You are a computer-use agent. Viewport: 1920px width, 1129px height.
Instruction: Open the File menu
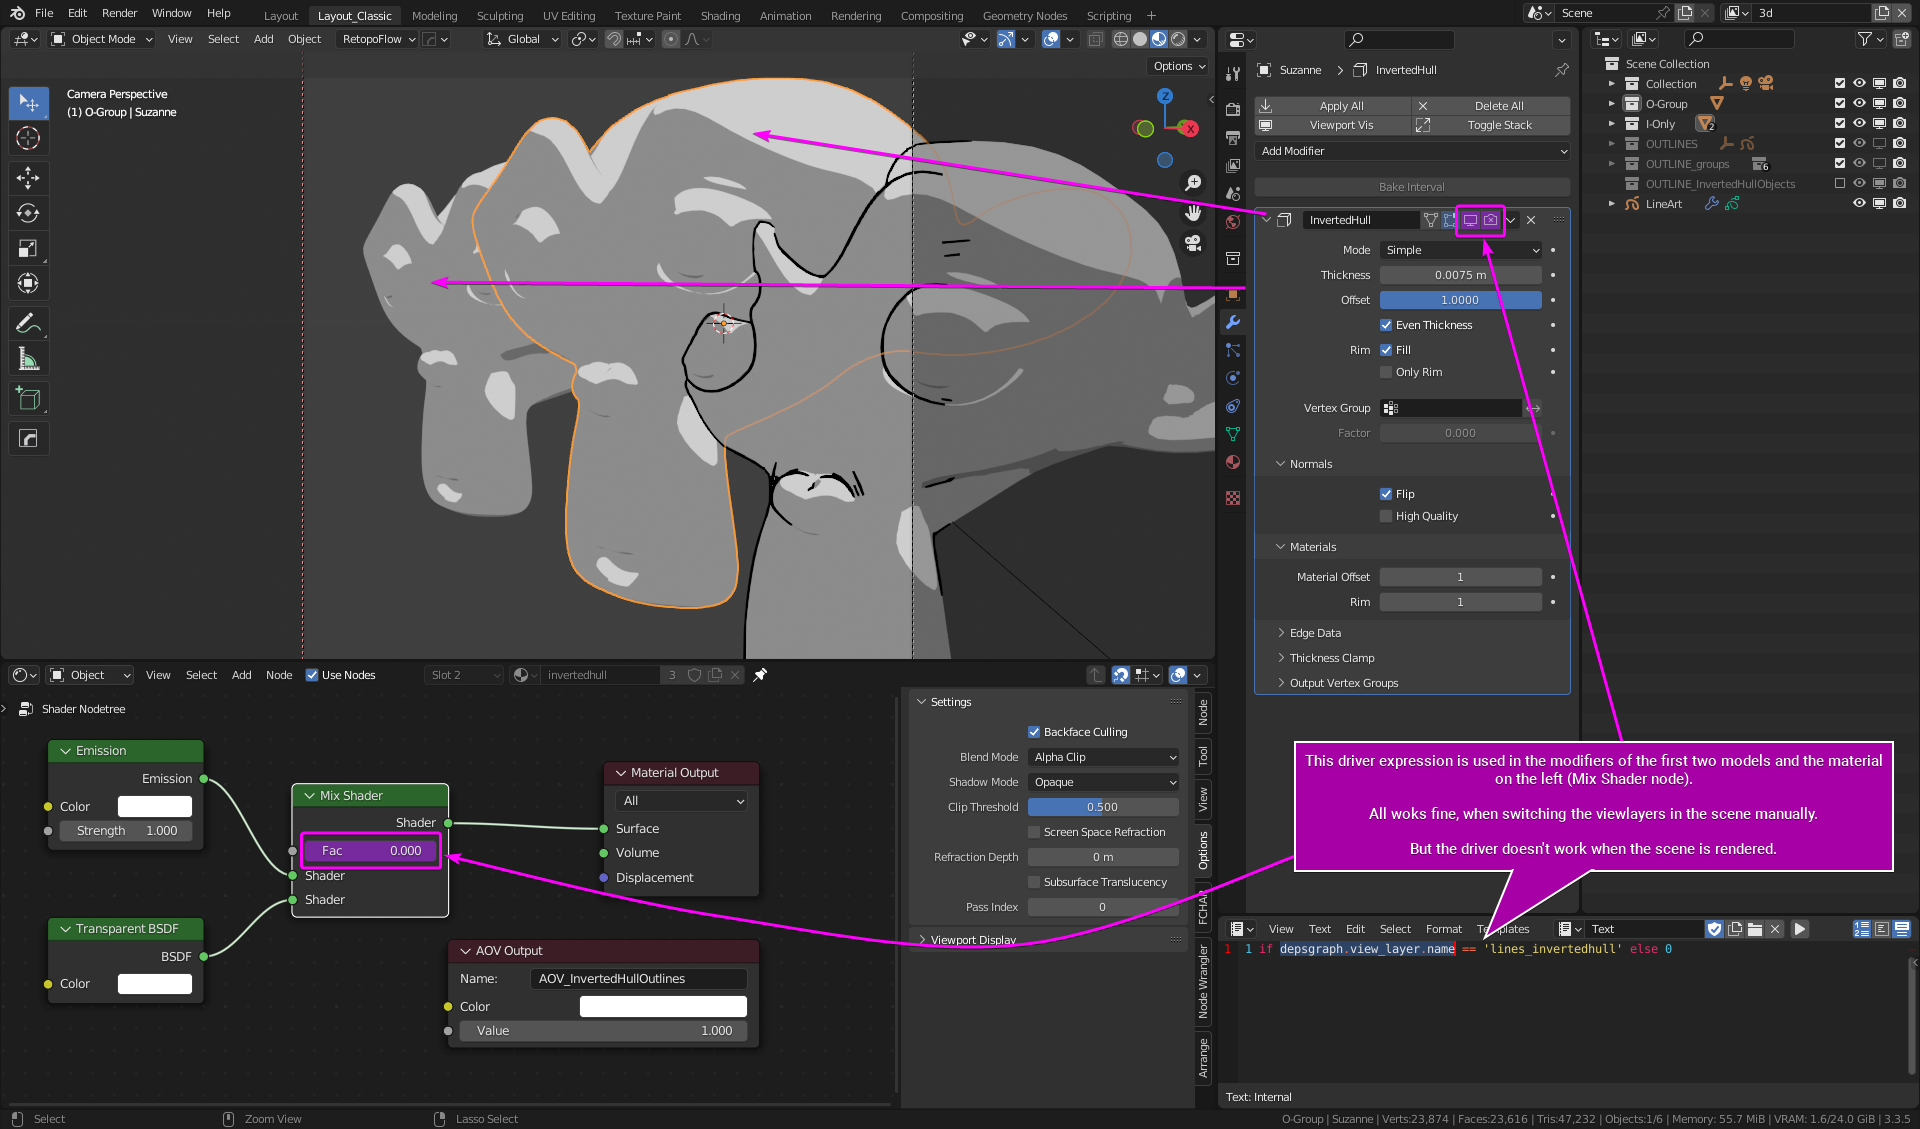[44, 13]
